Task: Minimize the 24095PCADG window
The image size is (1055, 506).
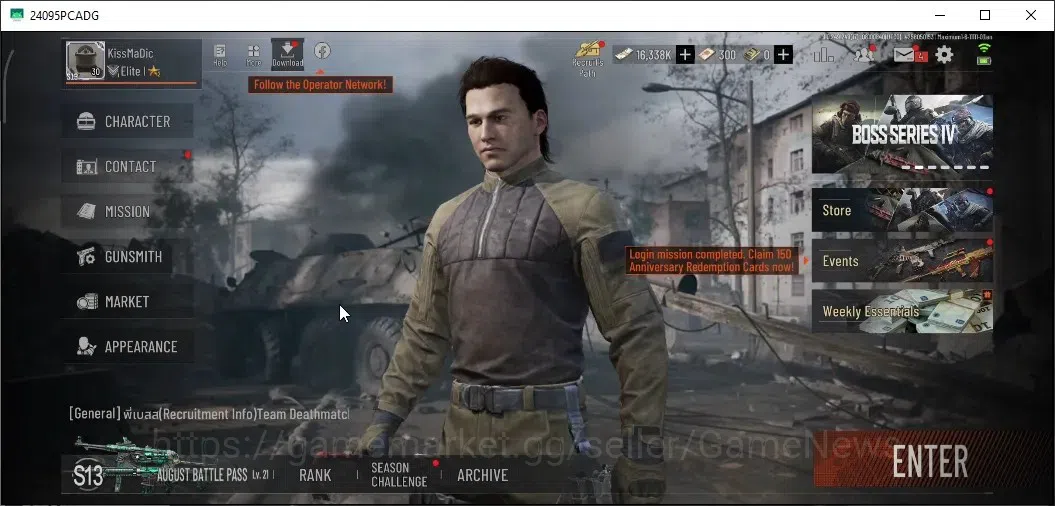Action: (x=939, y=15)
